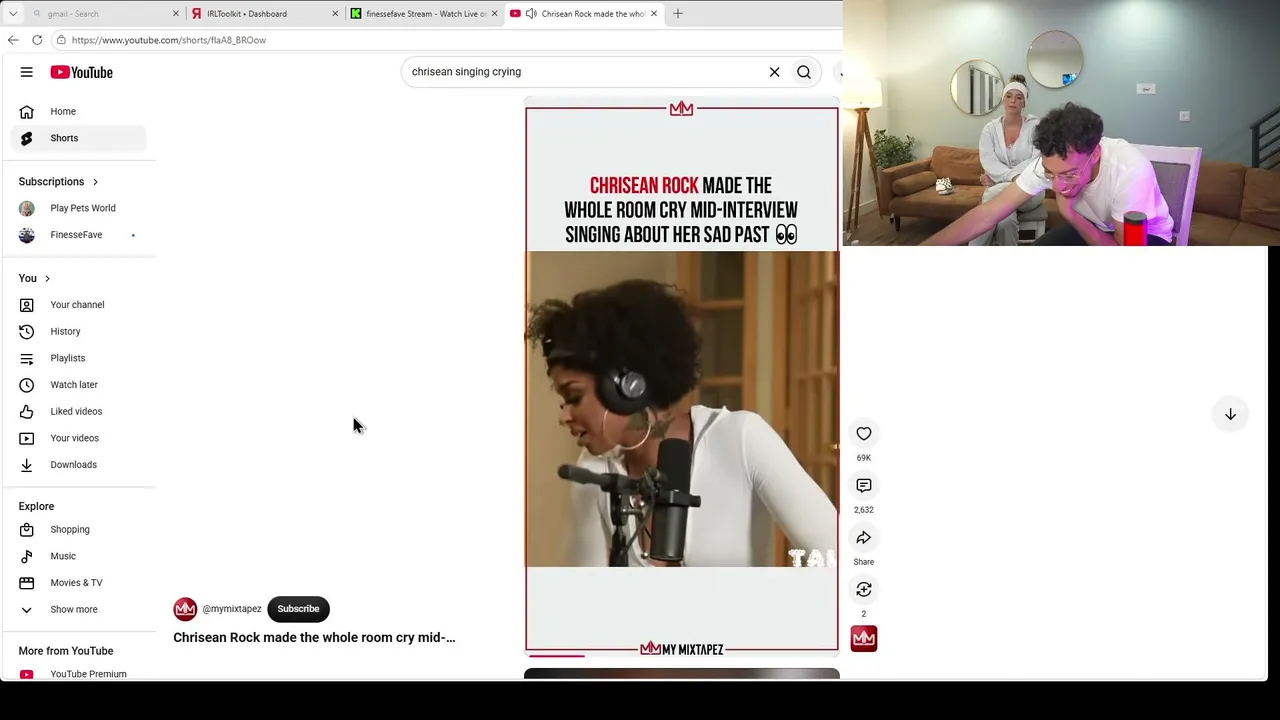Click the YouTube logo

(x=82, y=72)
